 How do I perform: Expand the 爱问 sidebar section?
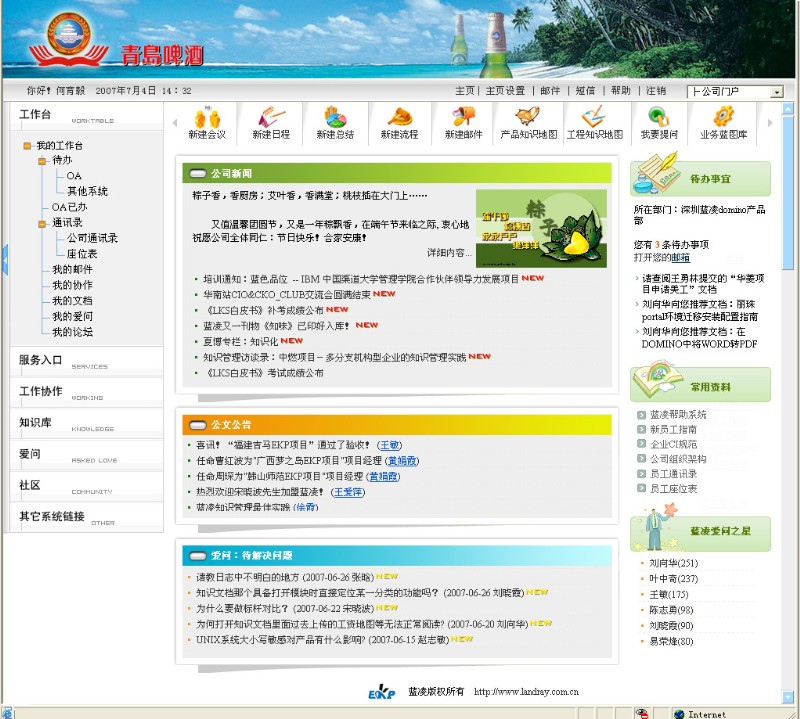(86, 455)
